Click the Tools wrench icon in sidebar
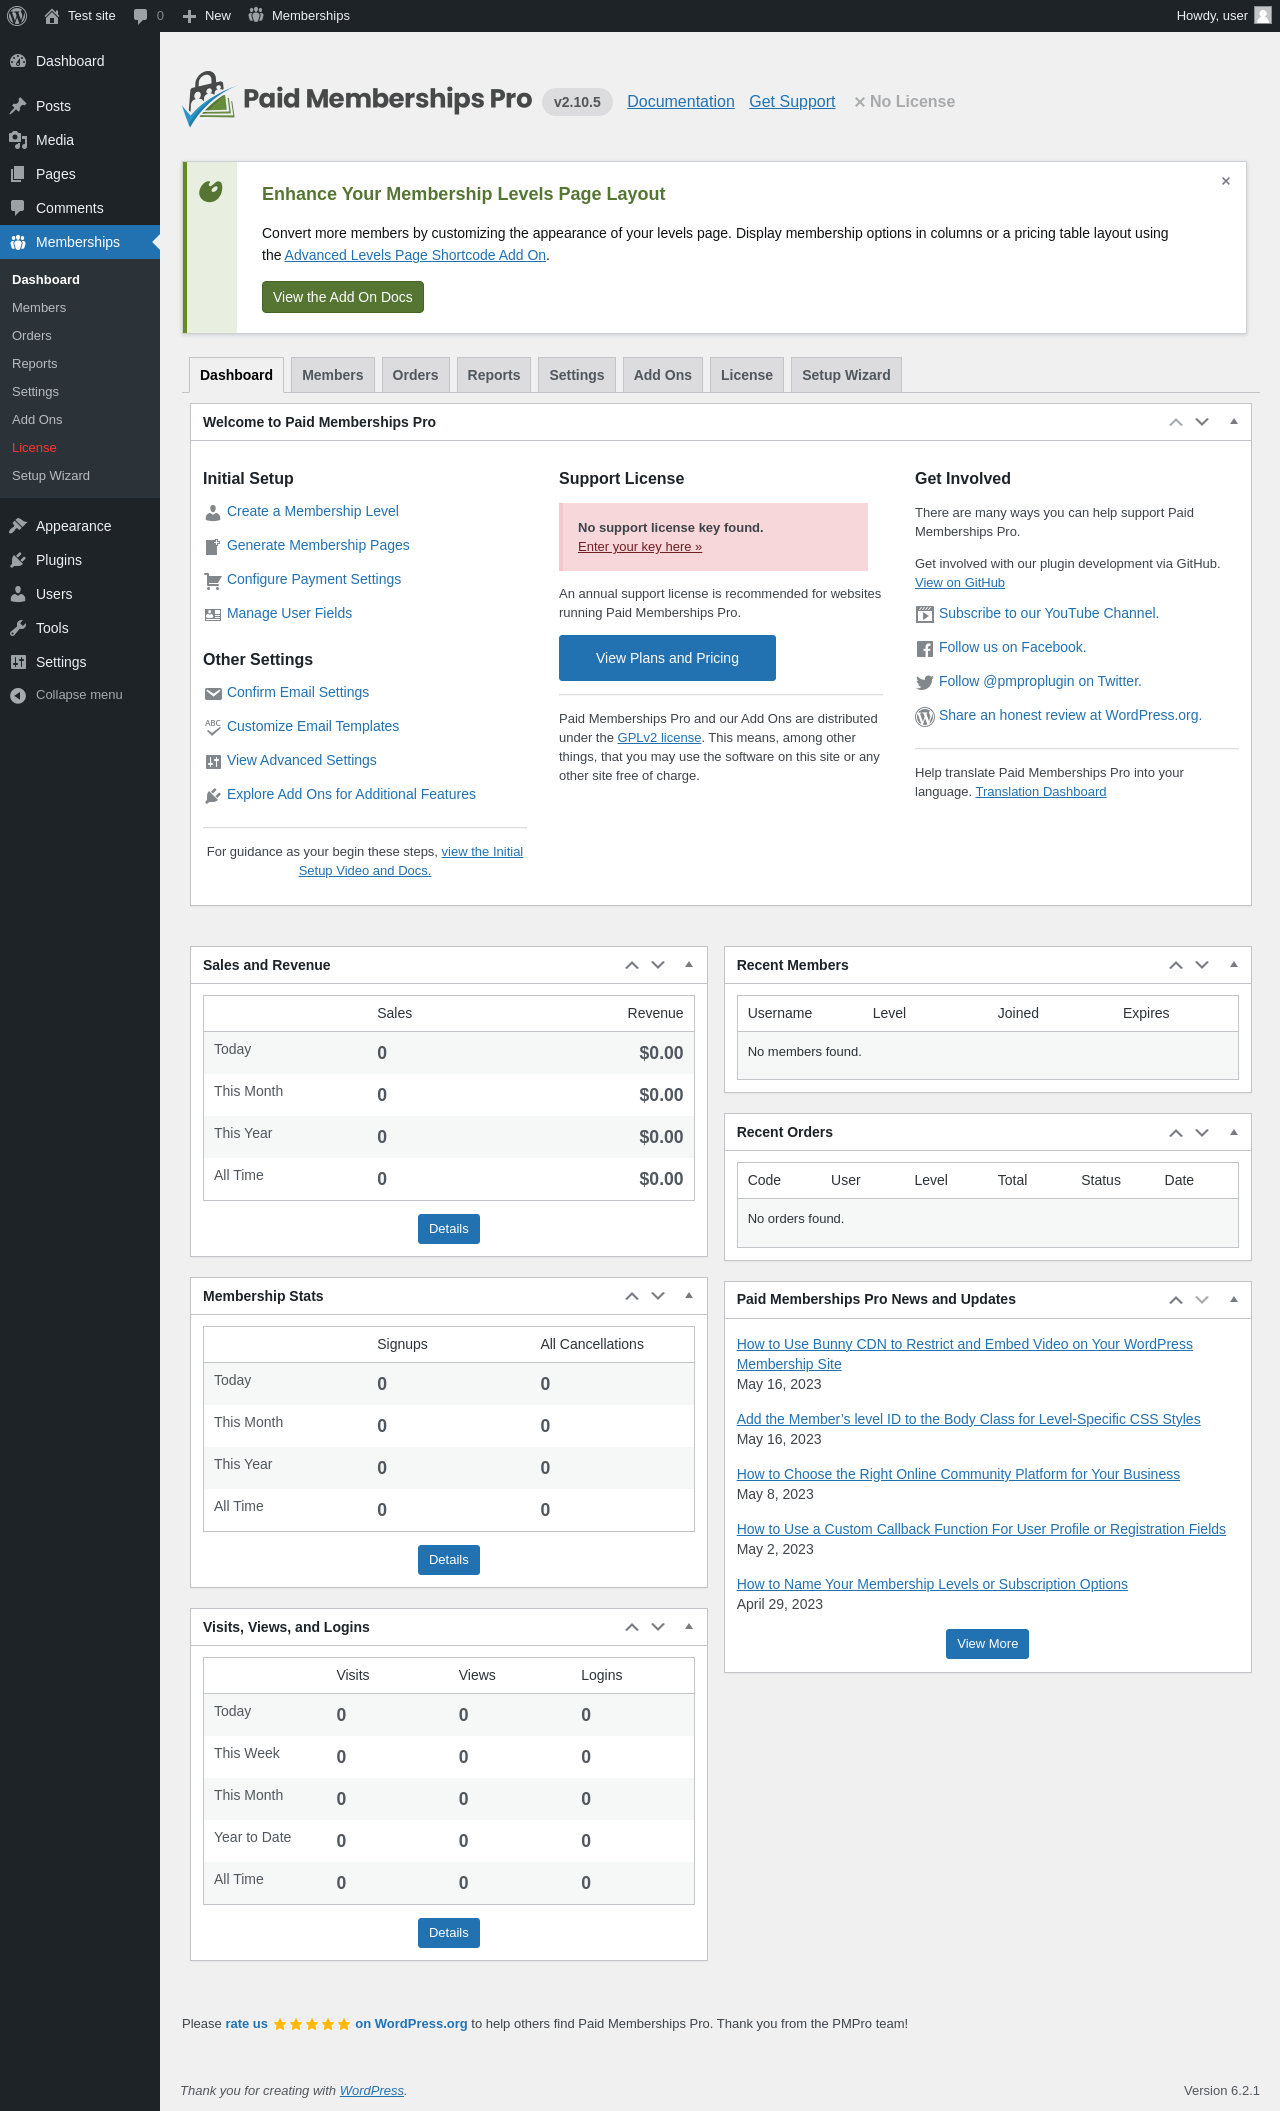This screenshot has width=1280, height=2111. 18,628
